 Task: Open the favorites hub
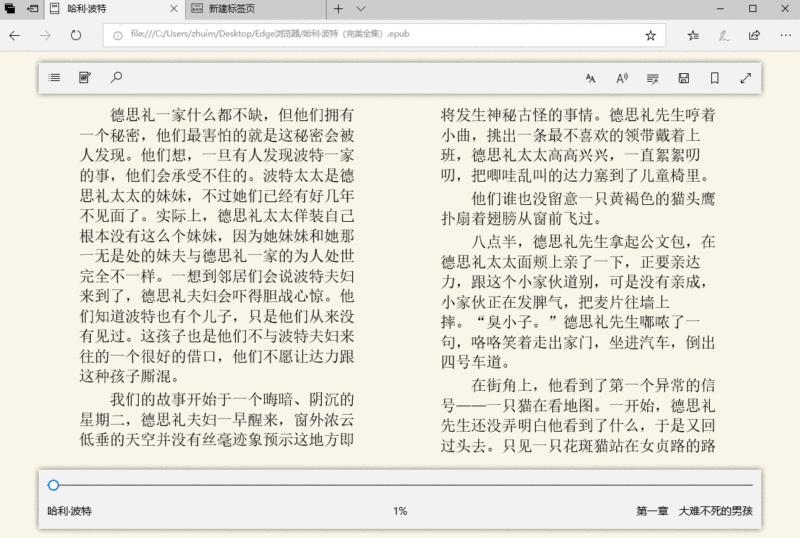(x=693, y=35)
